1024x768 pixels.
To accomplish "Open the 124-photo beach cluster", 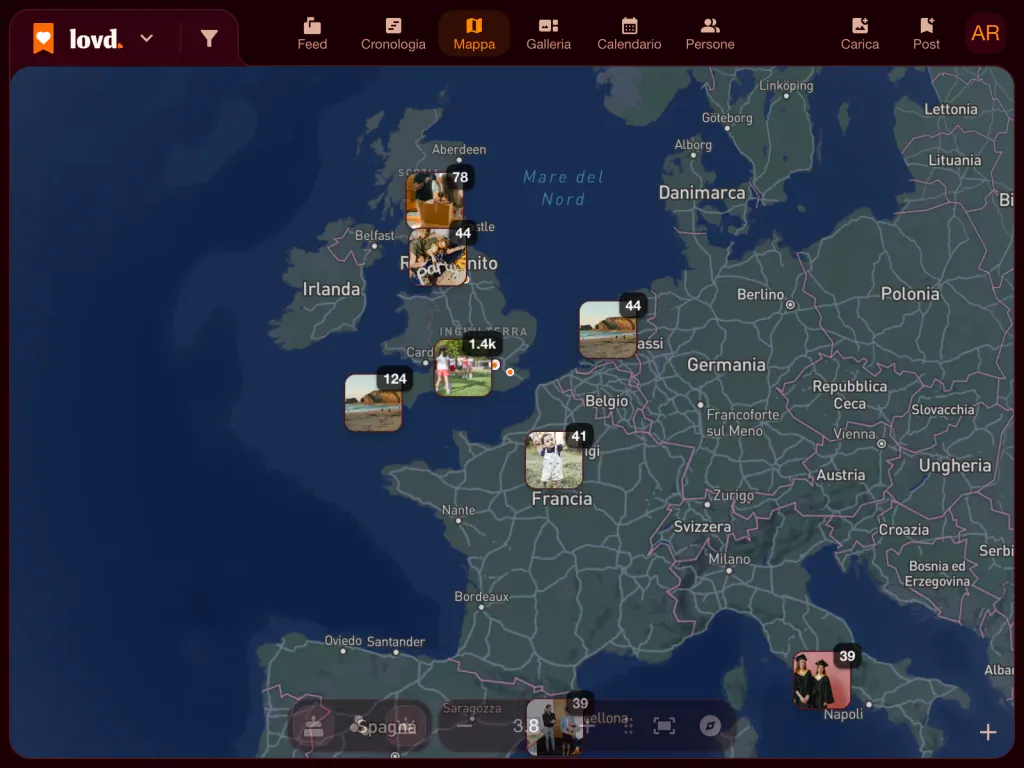I will coord(374,402).
